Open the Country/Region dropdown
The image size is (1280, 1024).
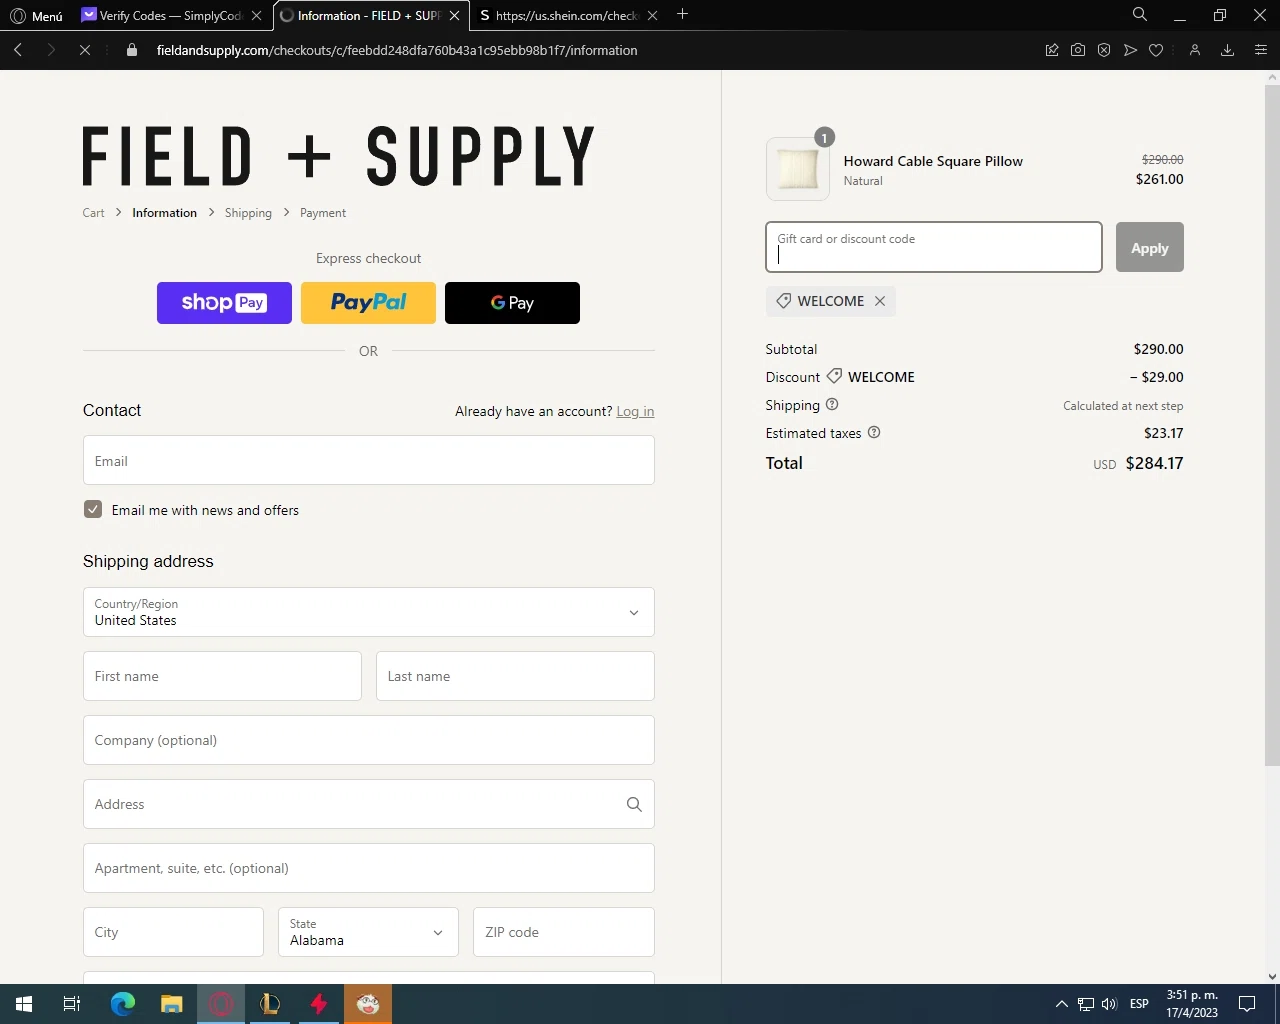pos(369,612)
